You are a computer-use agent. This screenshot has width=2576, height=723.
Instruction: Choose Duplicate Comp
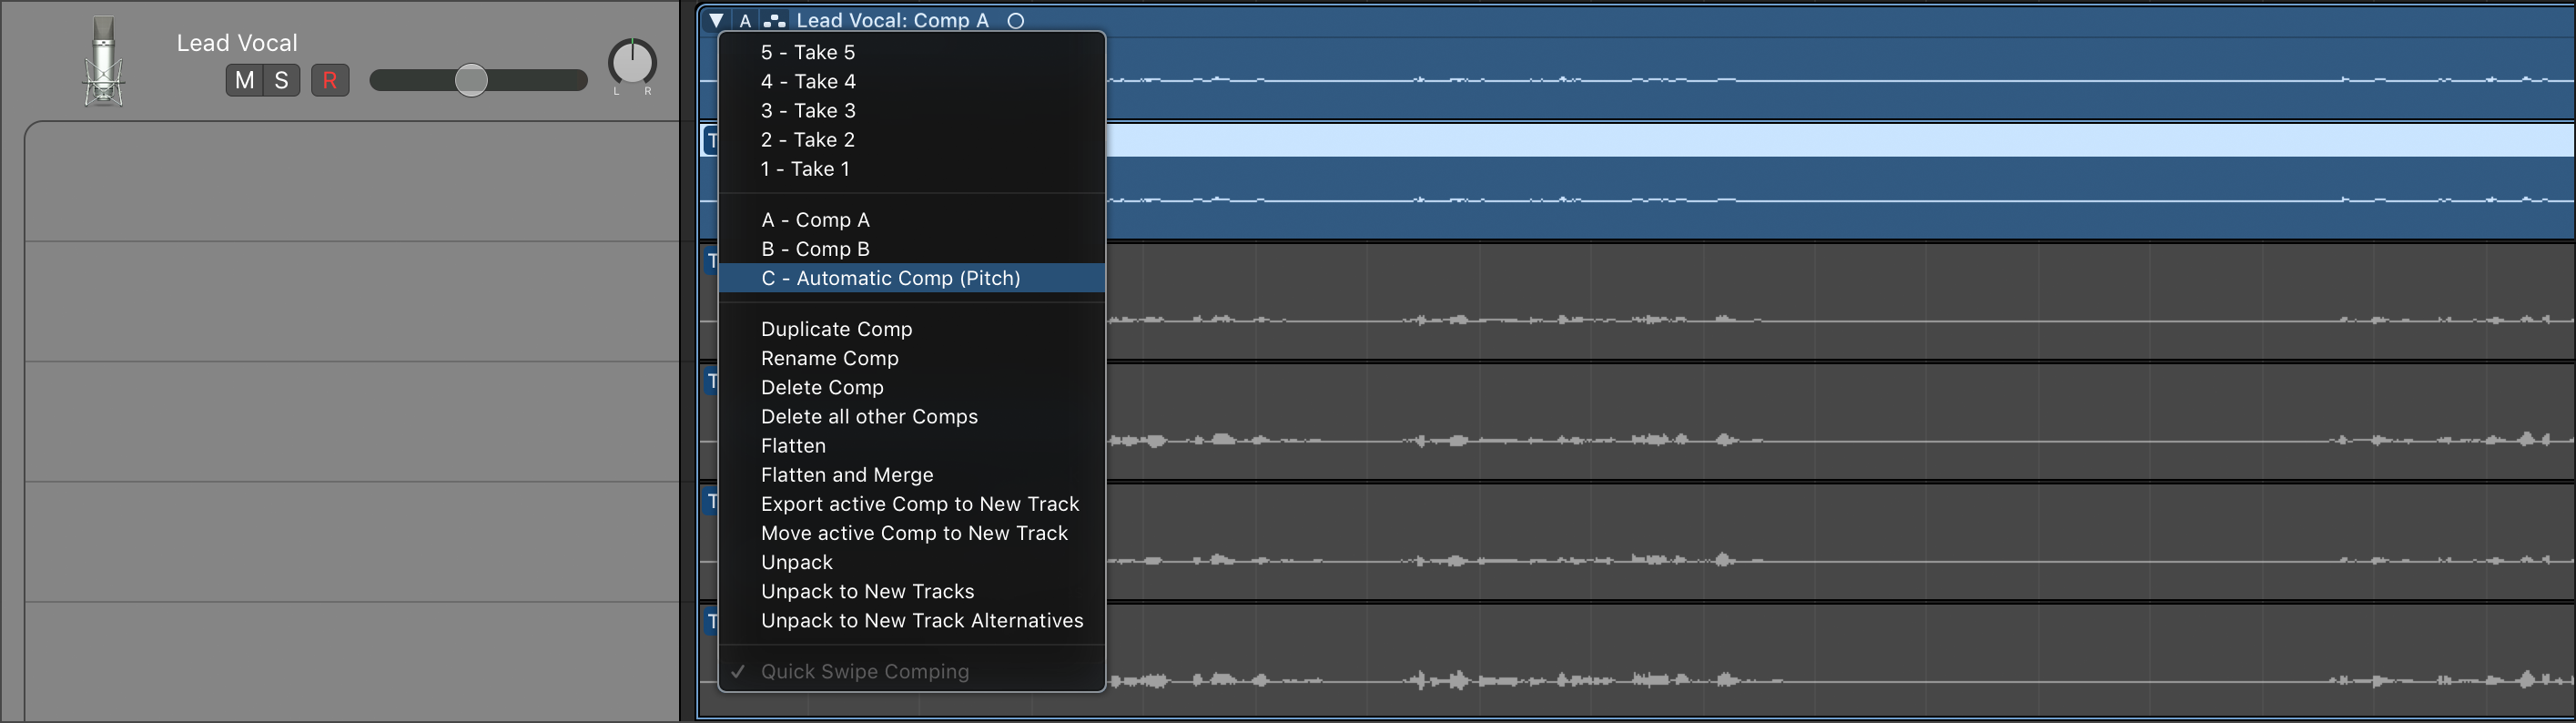(x=836, y=329)
